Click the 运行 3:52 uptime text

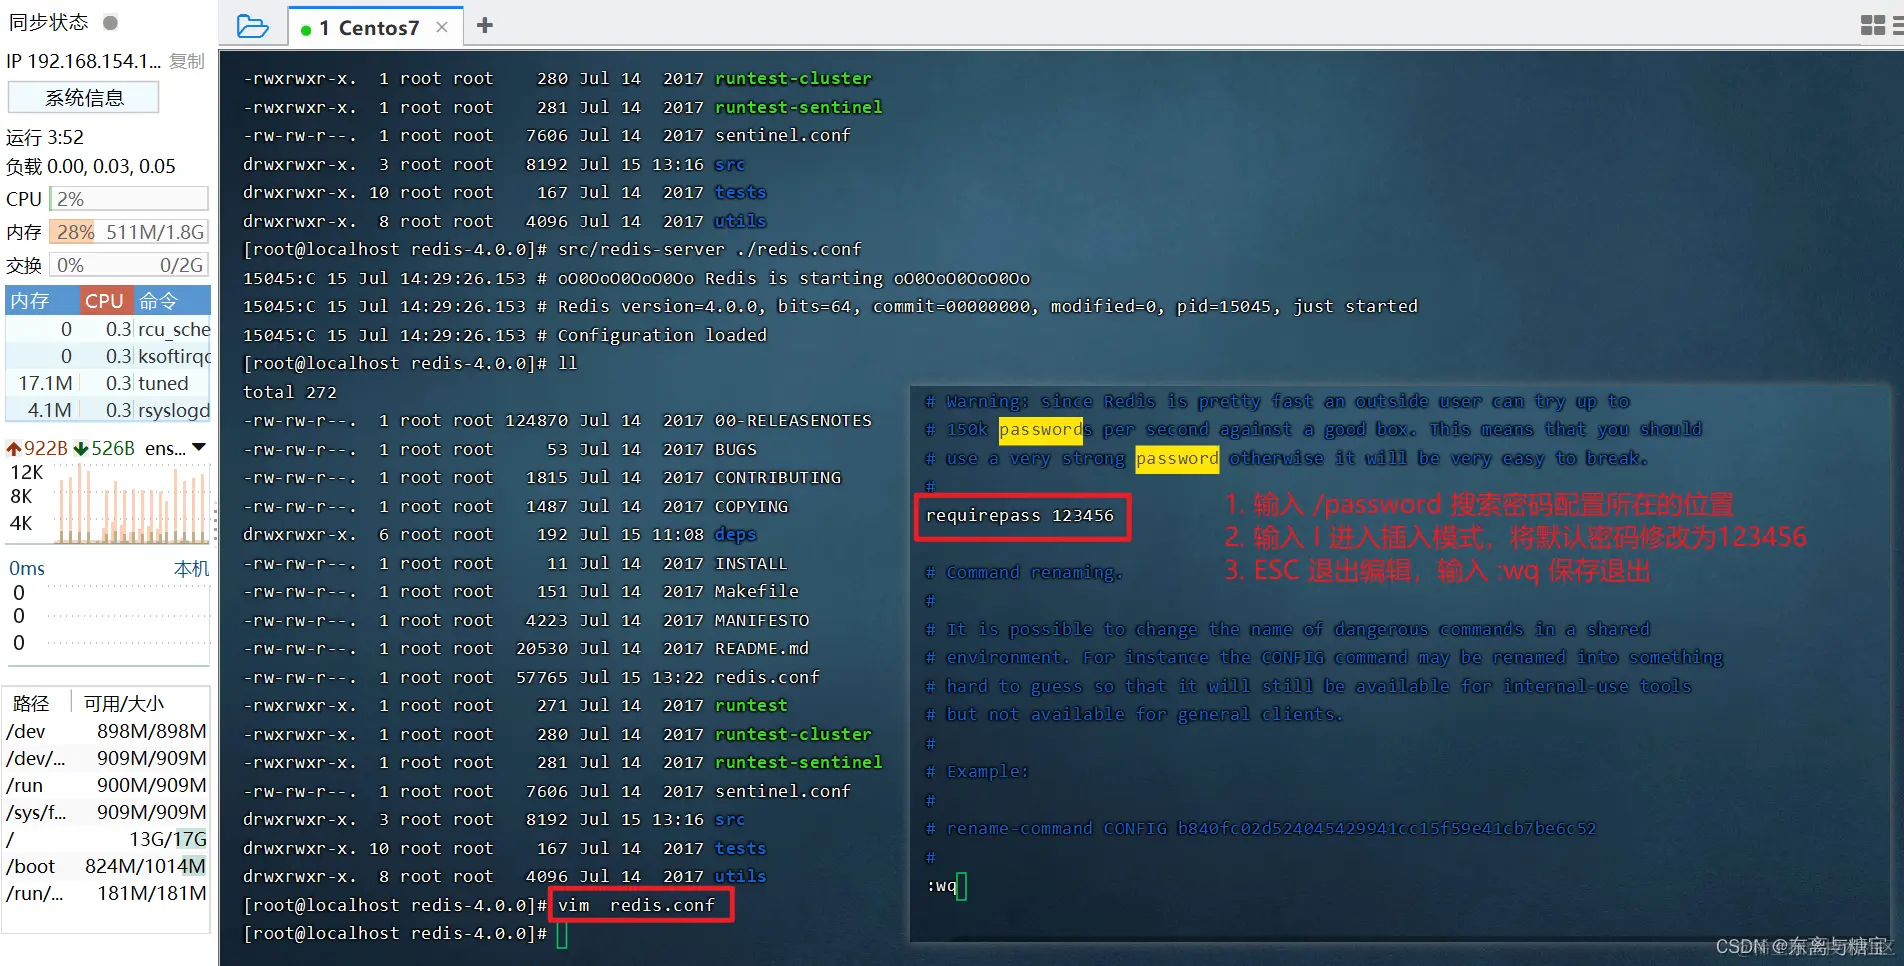45,137
